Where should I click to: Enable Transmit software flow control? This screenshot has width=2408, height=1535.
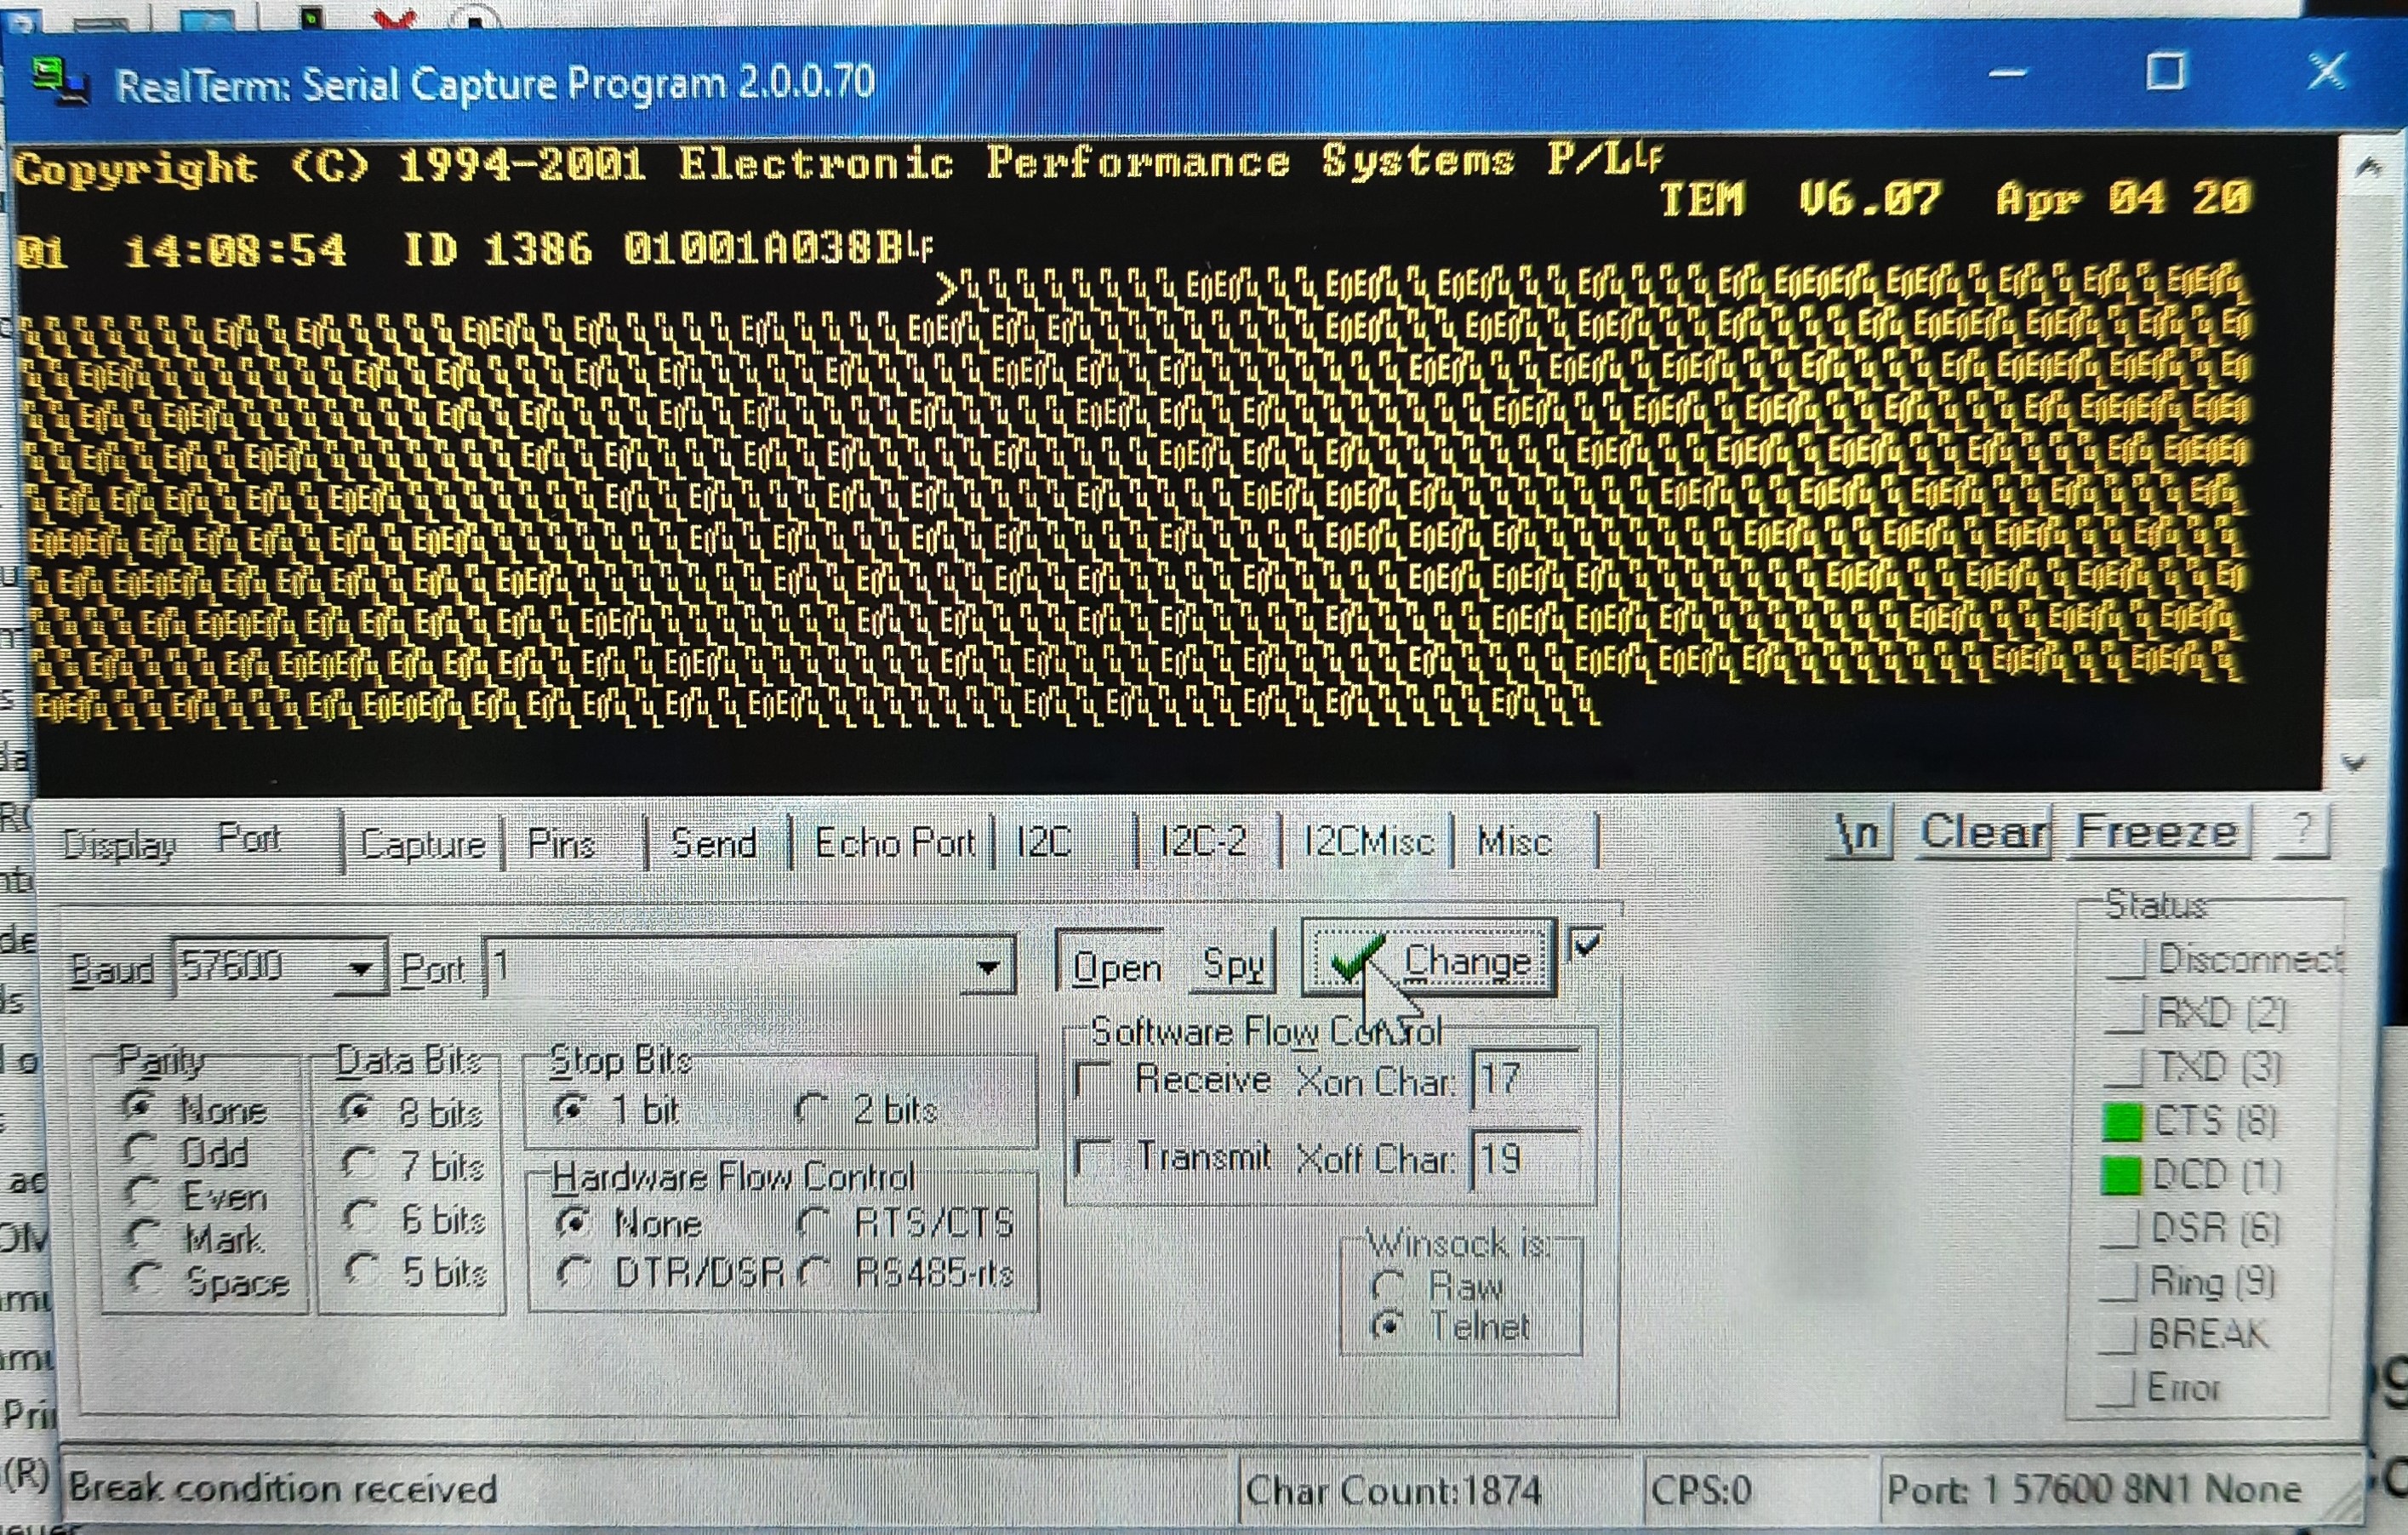pos(1093,1157)
